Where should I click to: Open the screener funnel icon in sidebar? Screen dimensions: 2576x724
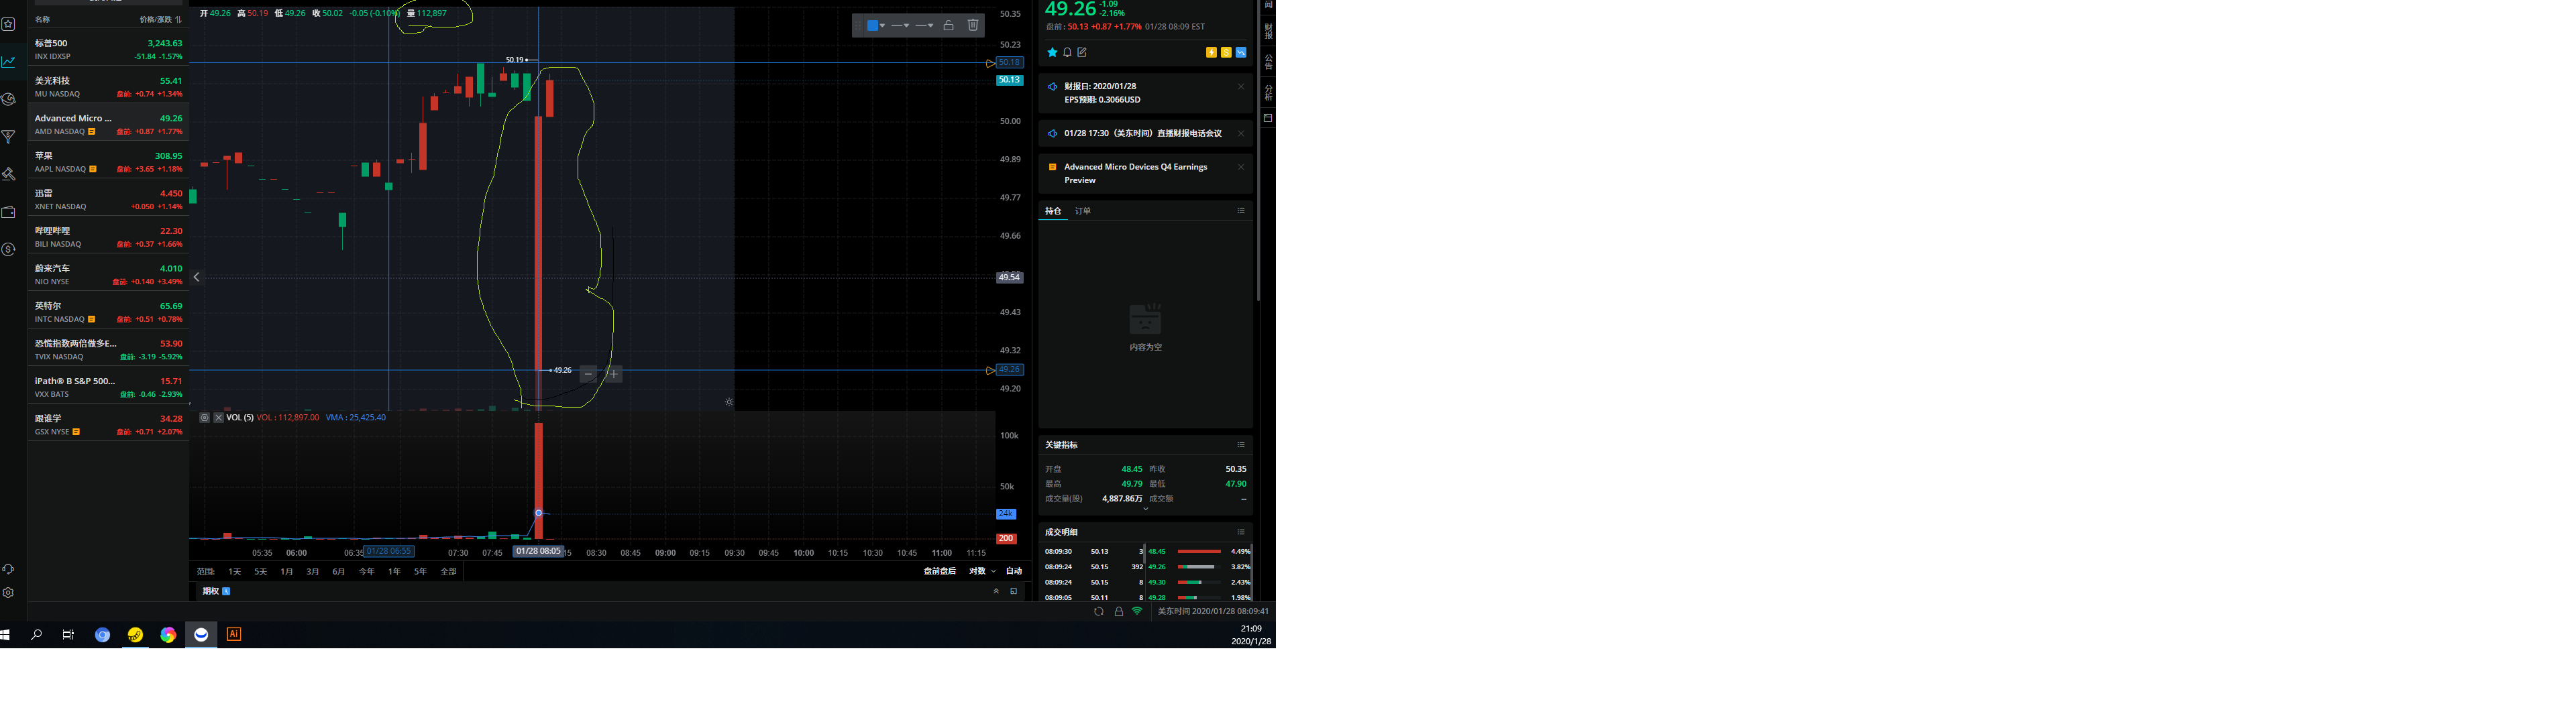point(9,137)
